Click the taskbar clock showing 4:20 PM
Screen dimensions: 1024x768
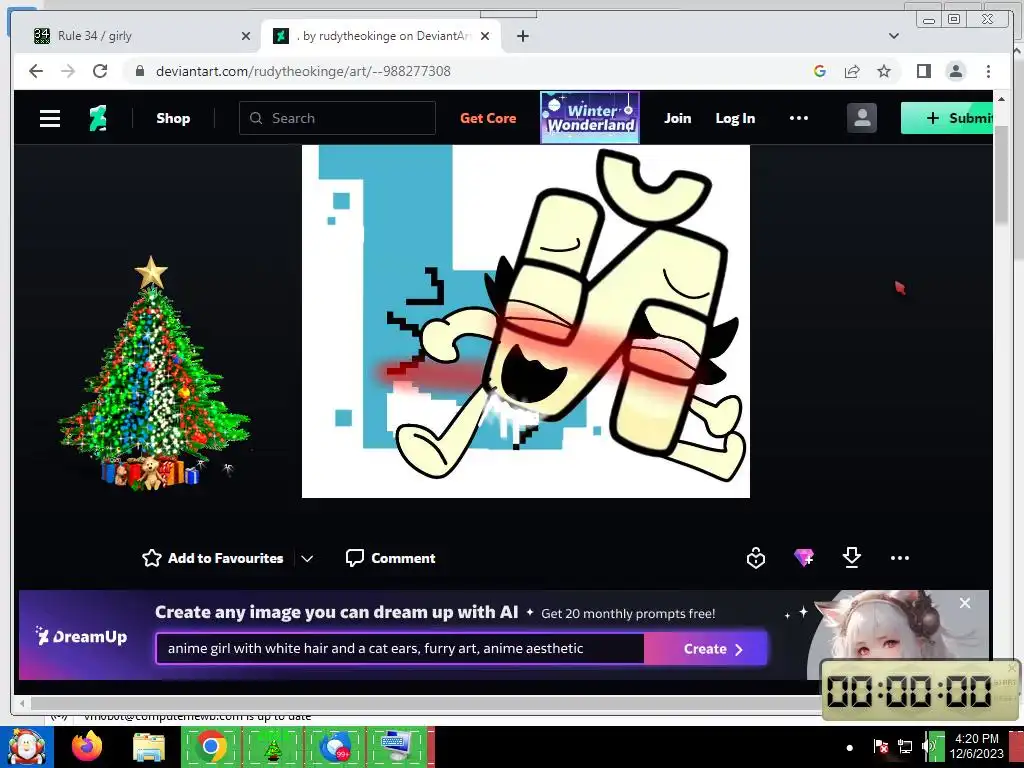[976, 746]
